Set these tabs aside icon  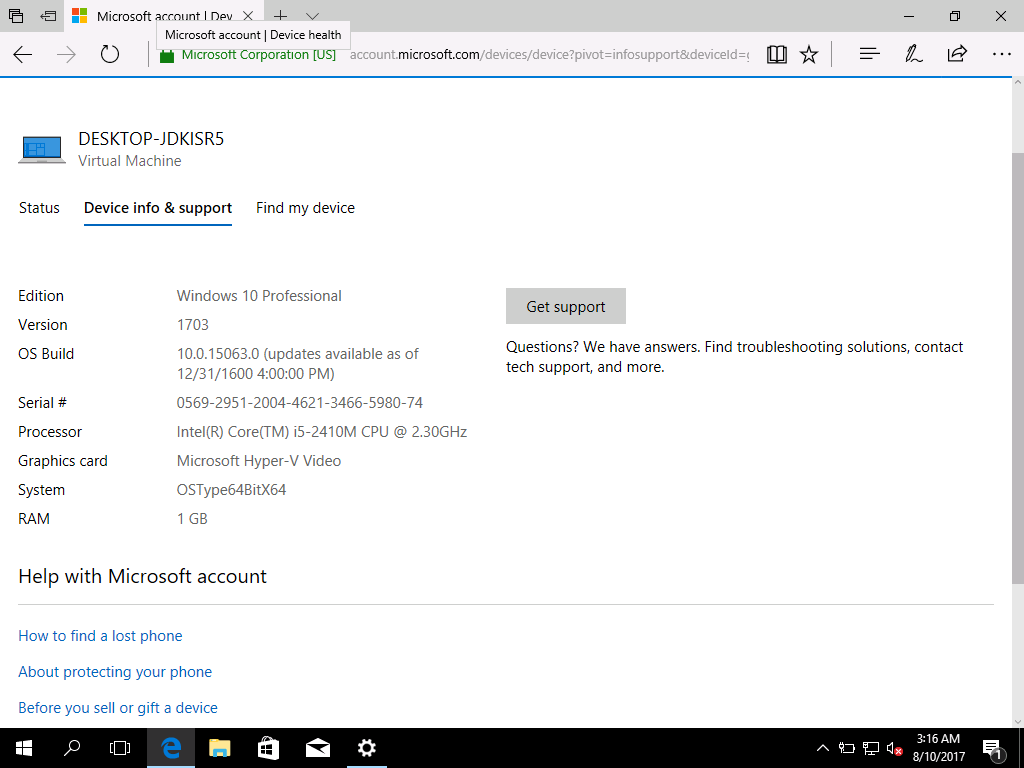[48, 16]
